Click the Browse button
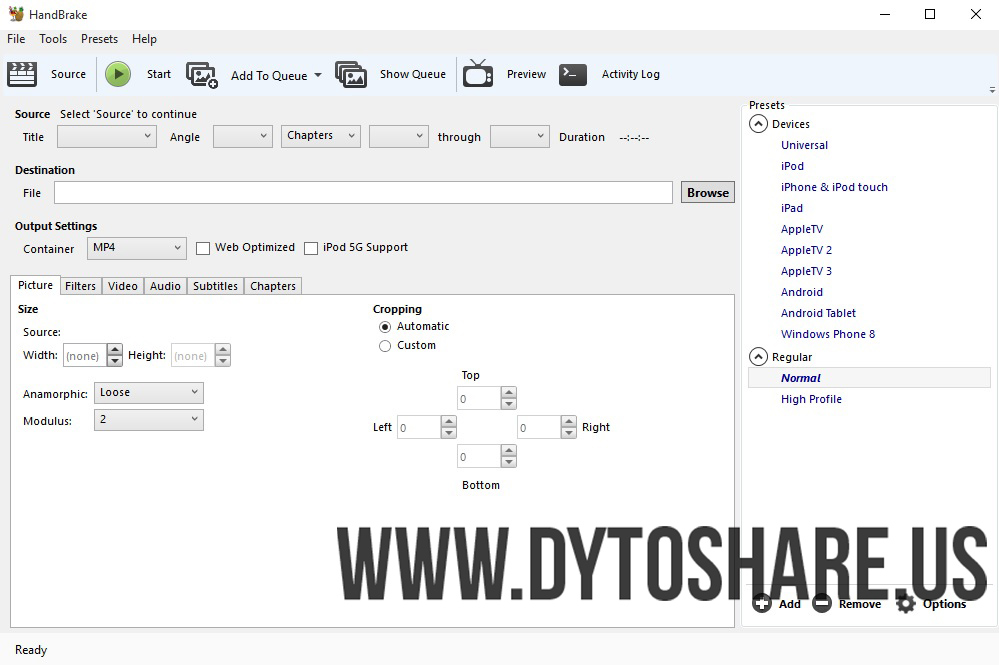Image resolution: width=999 pixels, height=665 pixels. (x=707, y=192)
